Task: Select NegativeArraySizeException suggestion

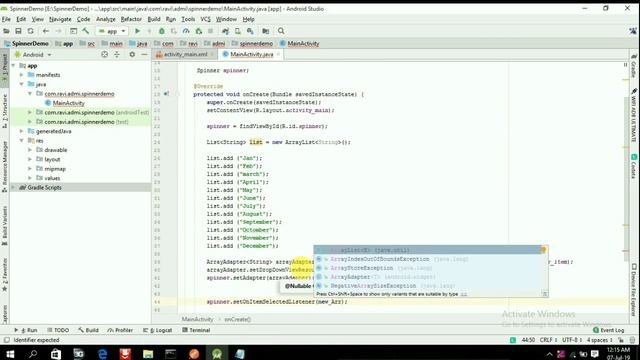Action: [431, 286]
